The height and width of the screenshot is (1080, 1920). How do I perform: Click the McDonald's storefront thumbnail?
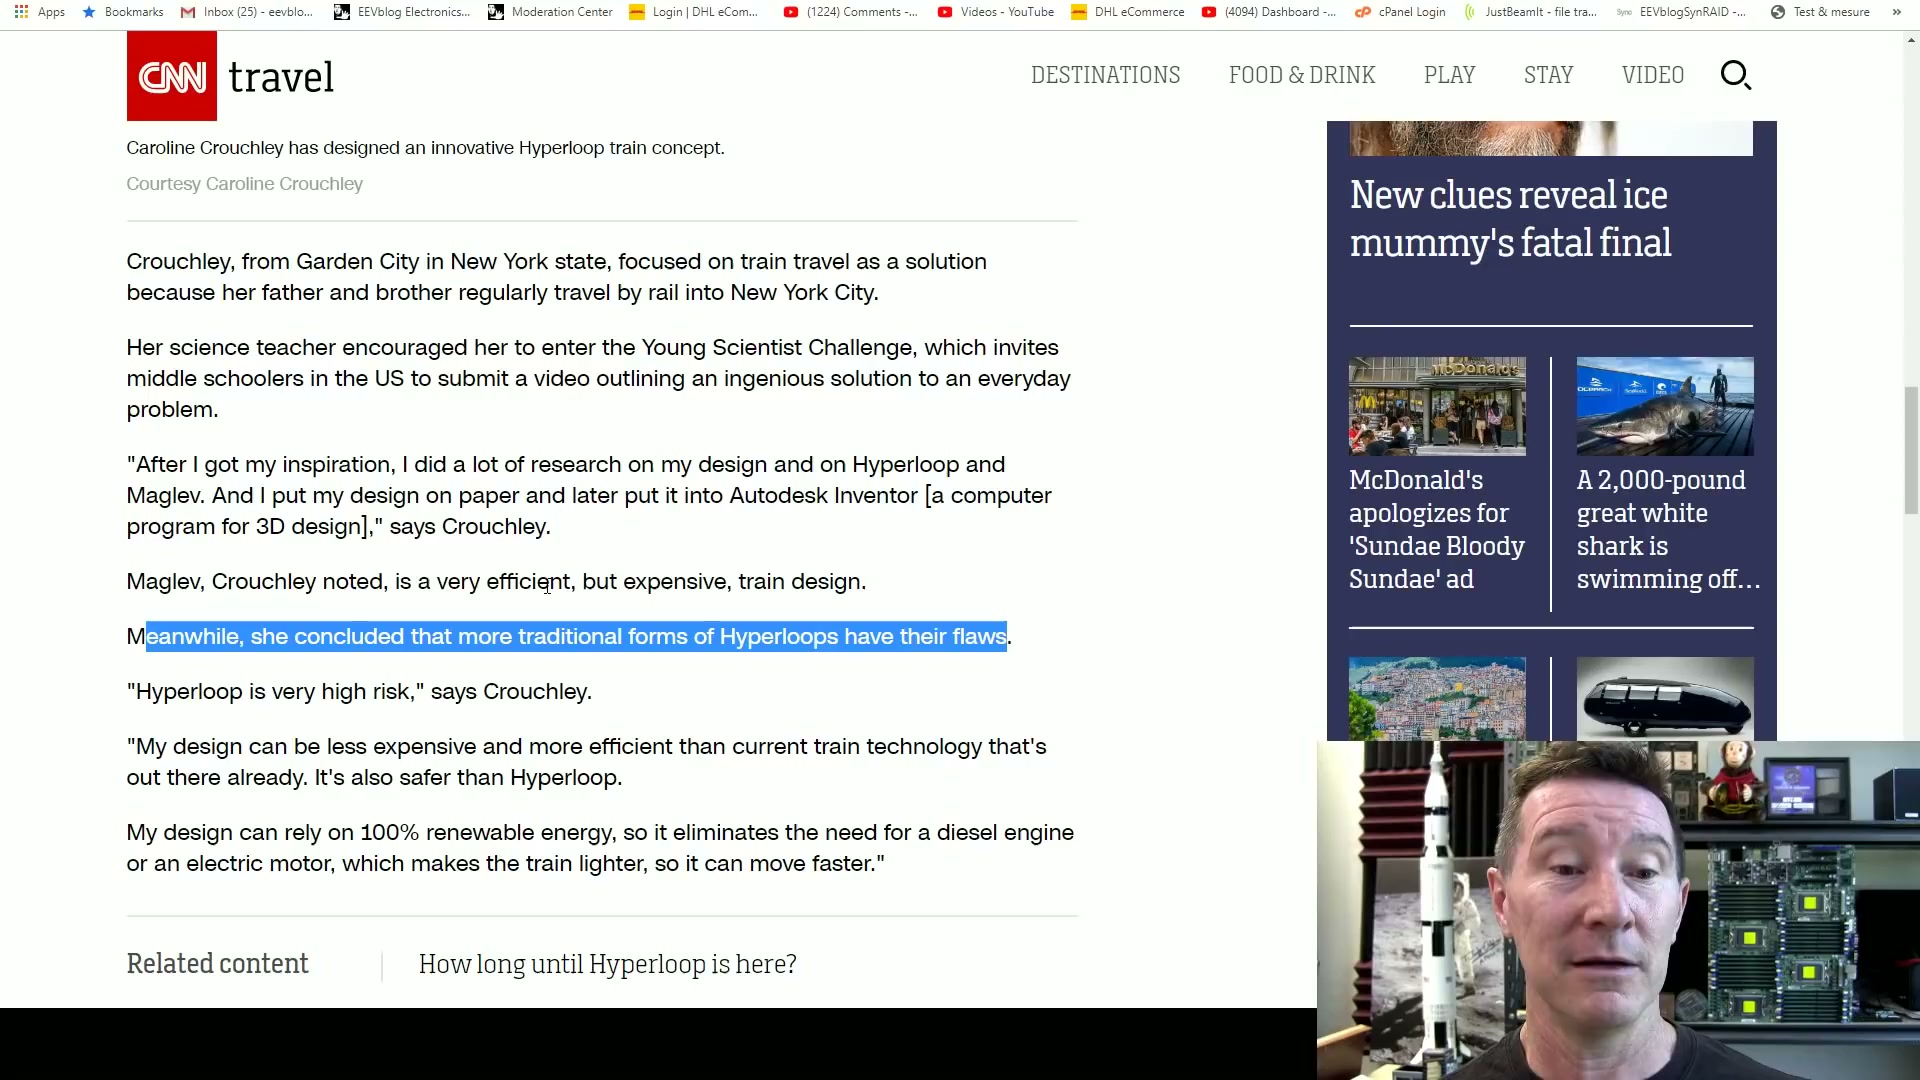click(1437, 406)
